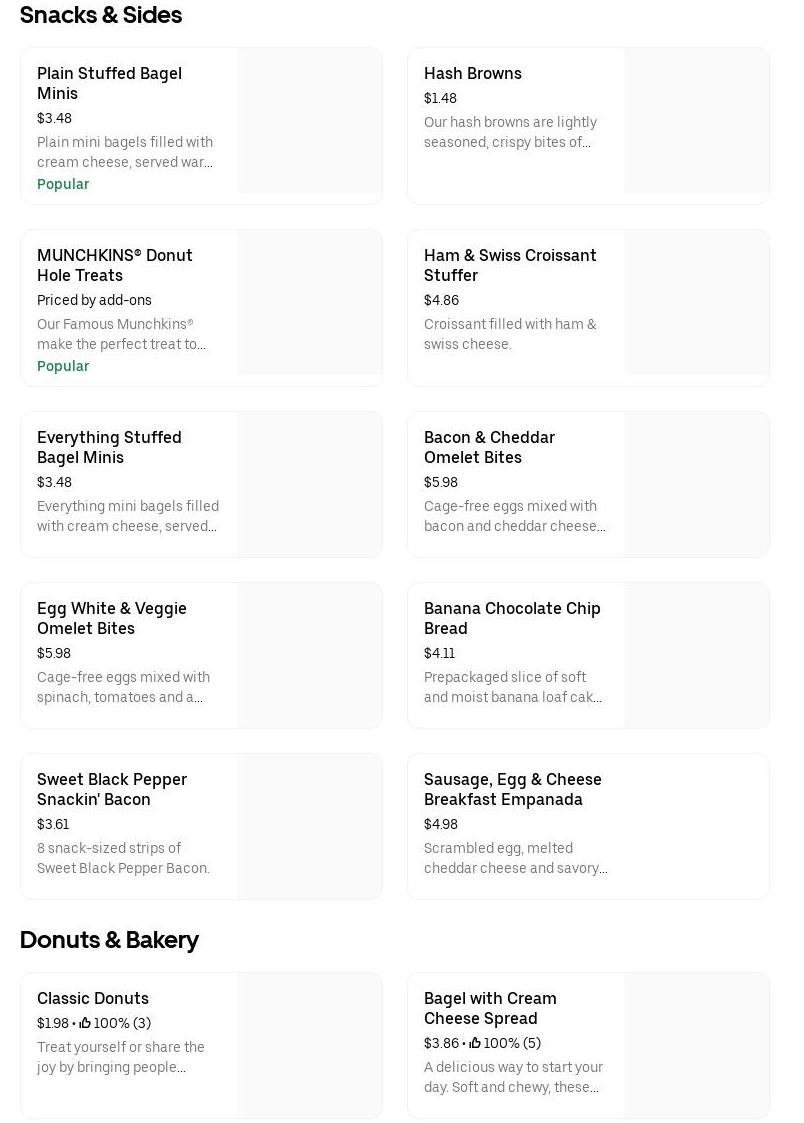804x1123 pixels.
Task: Click Bagel with Cream Cheese Spread title
Action: click(x=490, y=1008)
